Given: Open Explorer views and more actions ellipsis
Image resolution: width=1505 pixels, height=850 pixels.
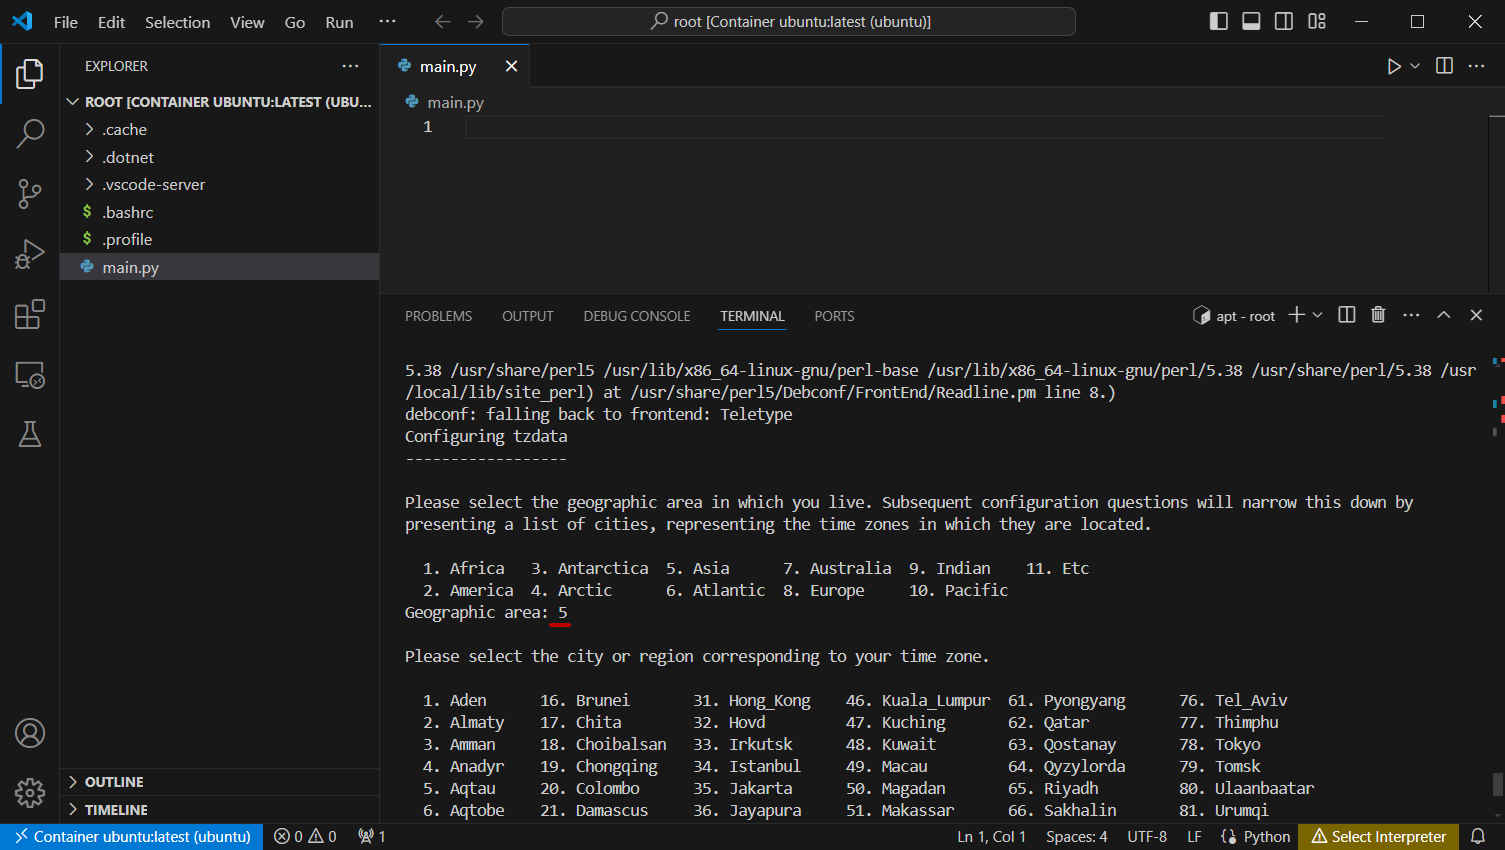Looking at the screenshot, I should click(x=350, y=66).
